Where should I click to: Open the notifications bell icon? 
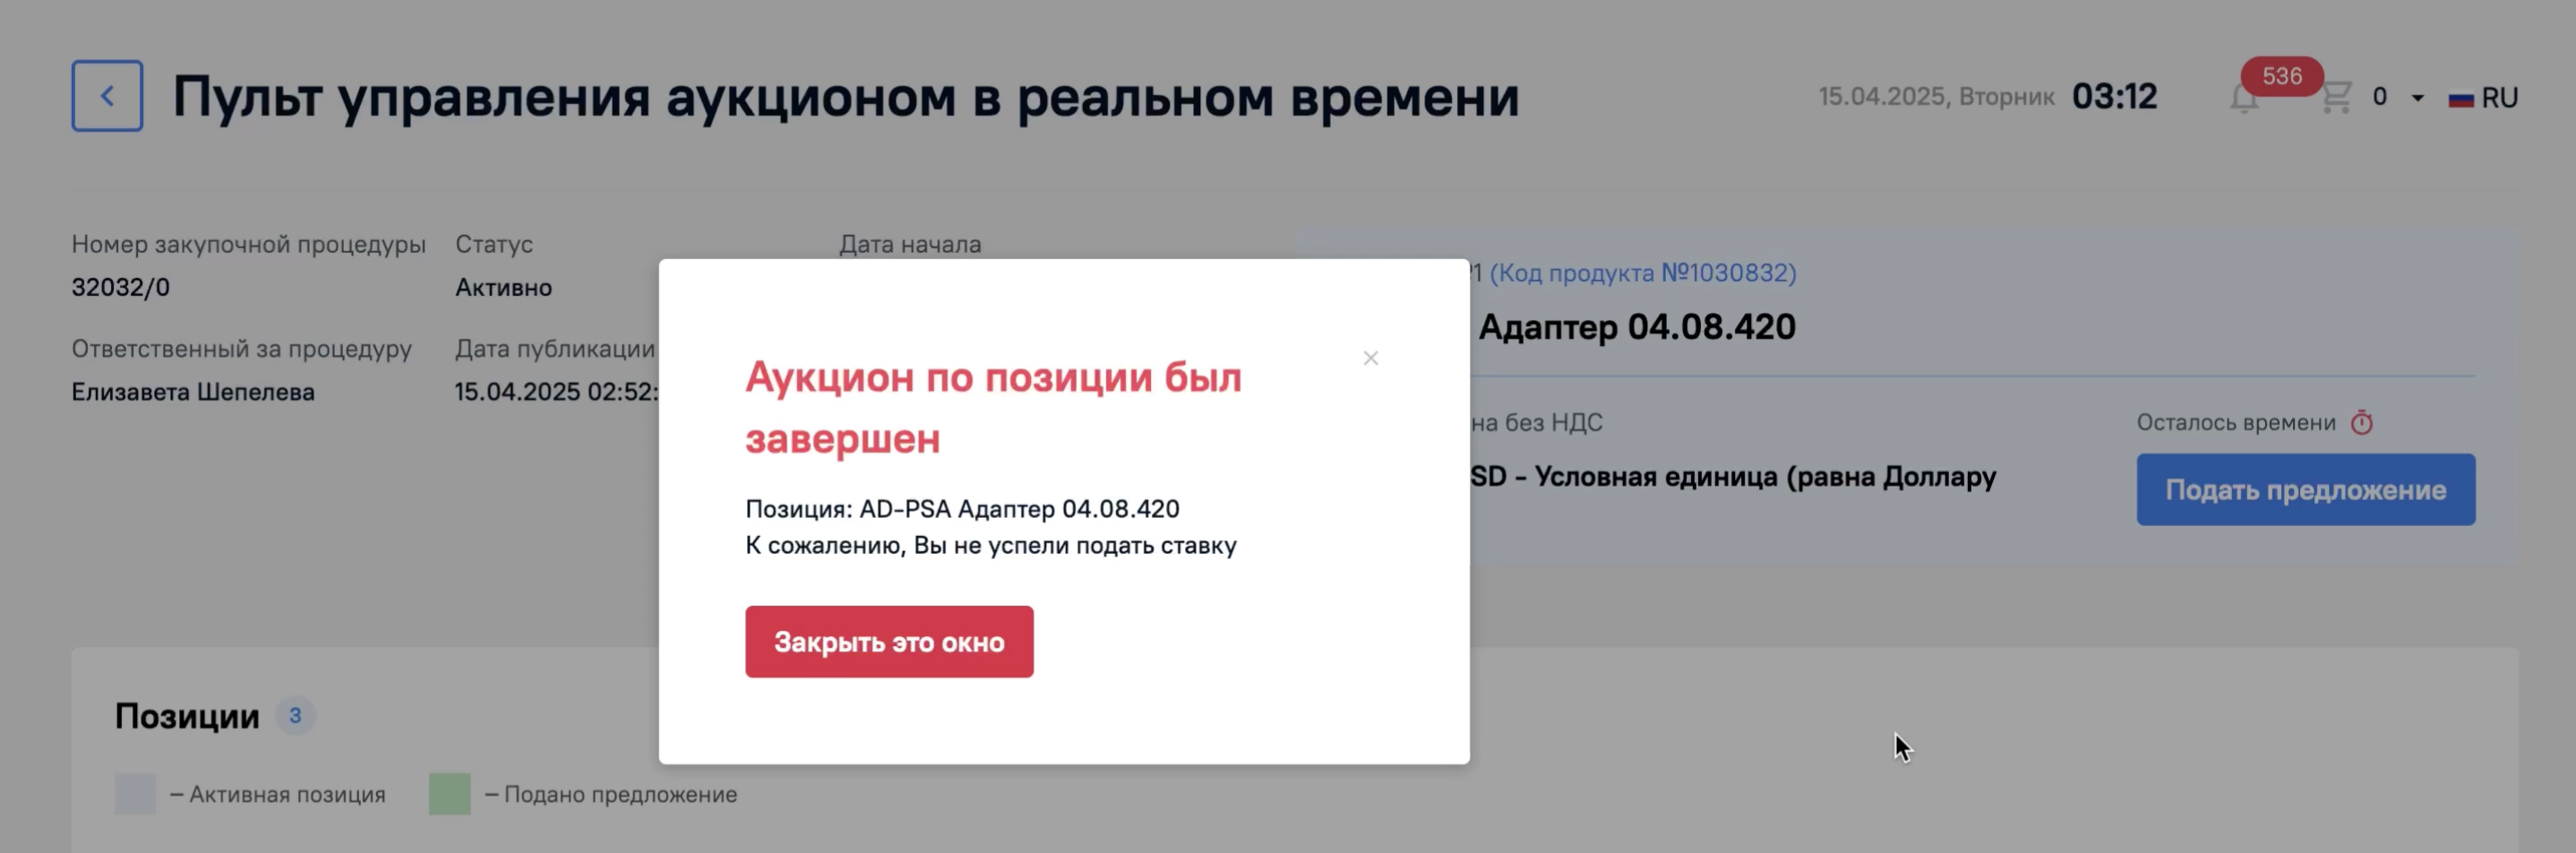[2244, 99]
